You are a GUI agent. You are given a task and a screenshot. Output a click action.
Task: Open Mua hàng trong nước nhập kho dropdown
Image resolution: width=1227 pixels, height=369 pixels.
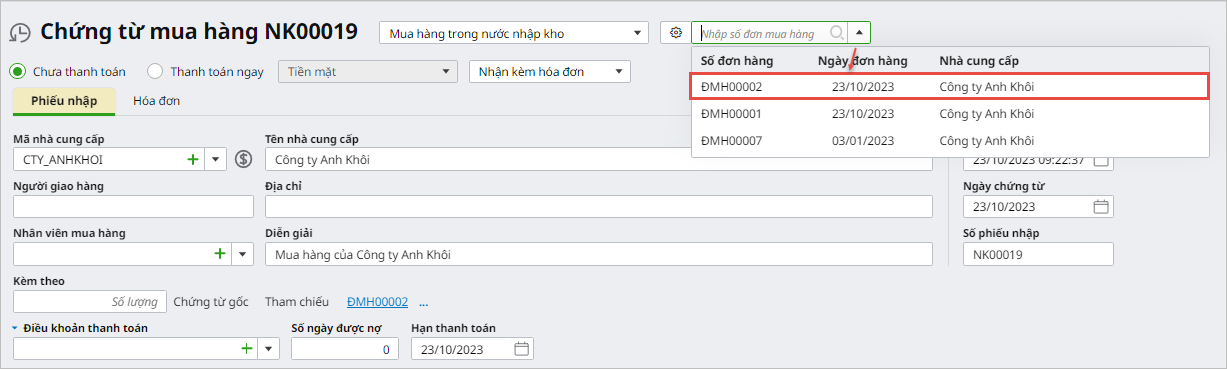click(x=514, y=33)
